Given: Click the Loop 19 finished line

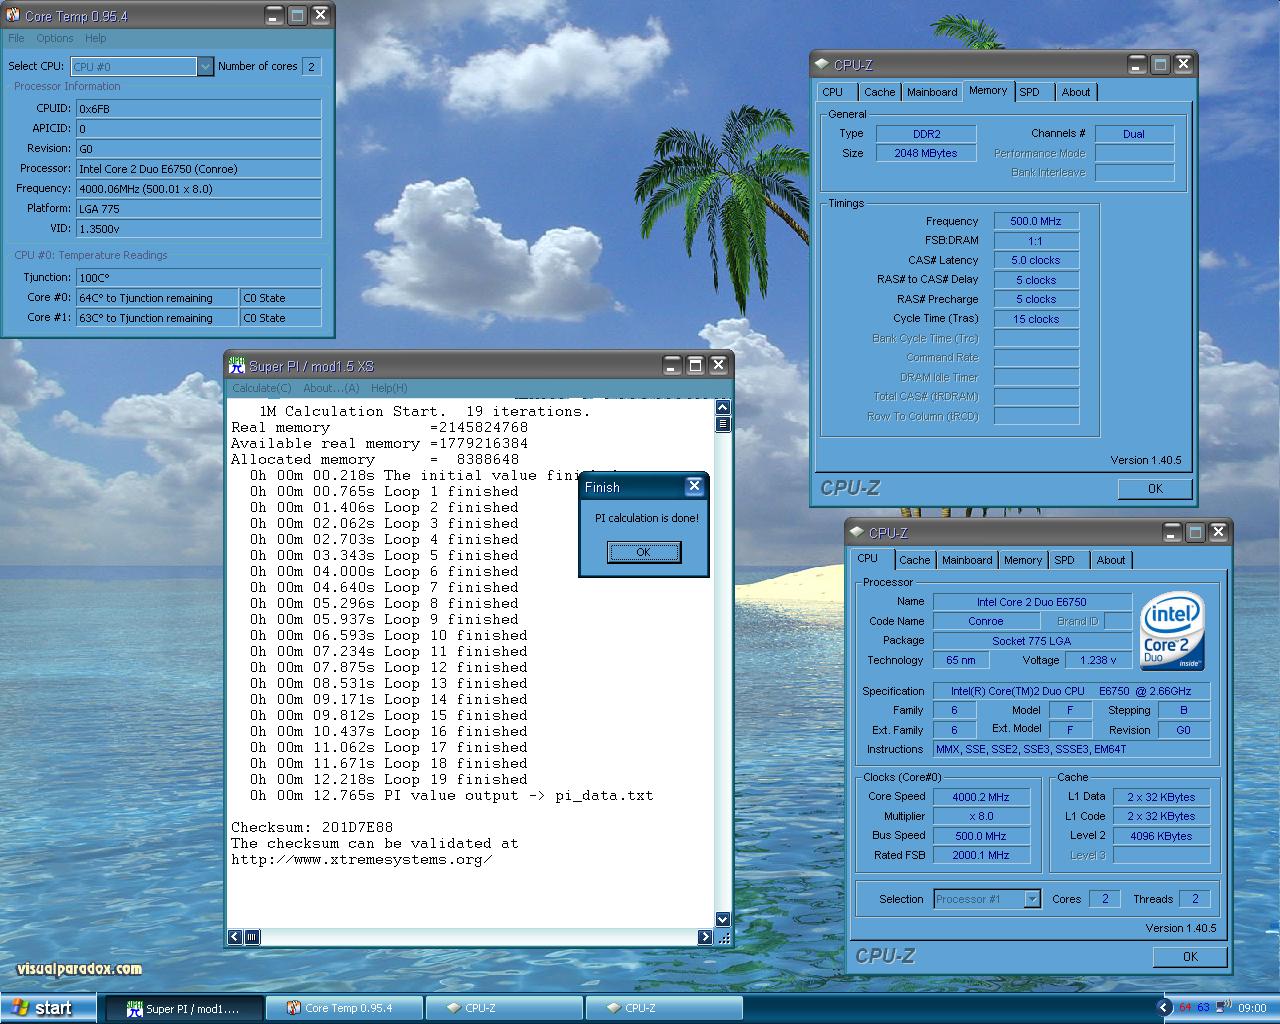Looking at the screenshot, I should [388, 779].
